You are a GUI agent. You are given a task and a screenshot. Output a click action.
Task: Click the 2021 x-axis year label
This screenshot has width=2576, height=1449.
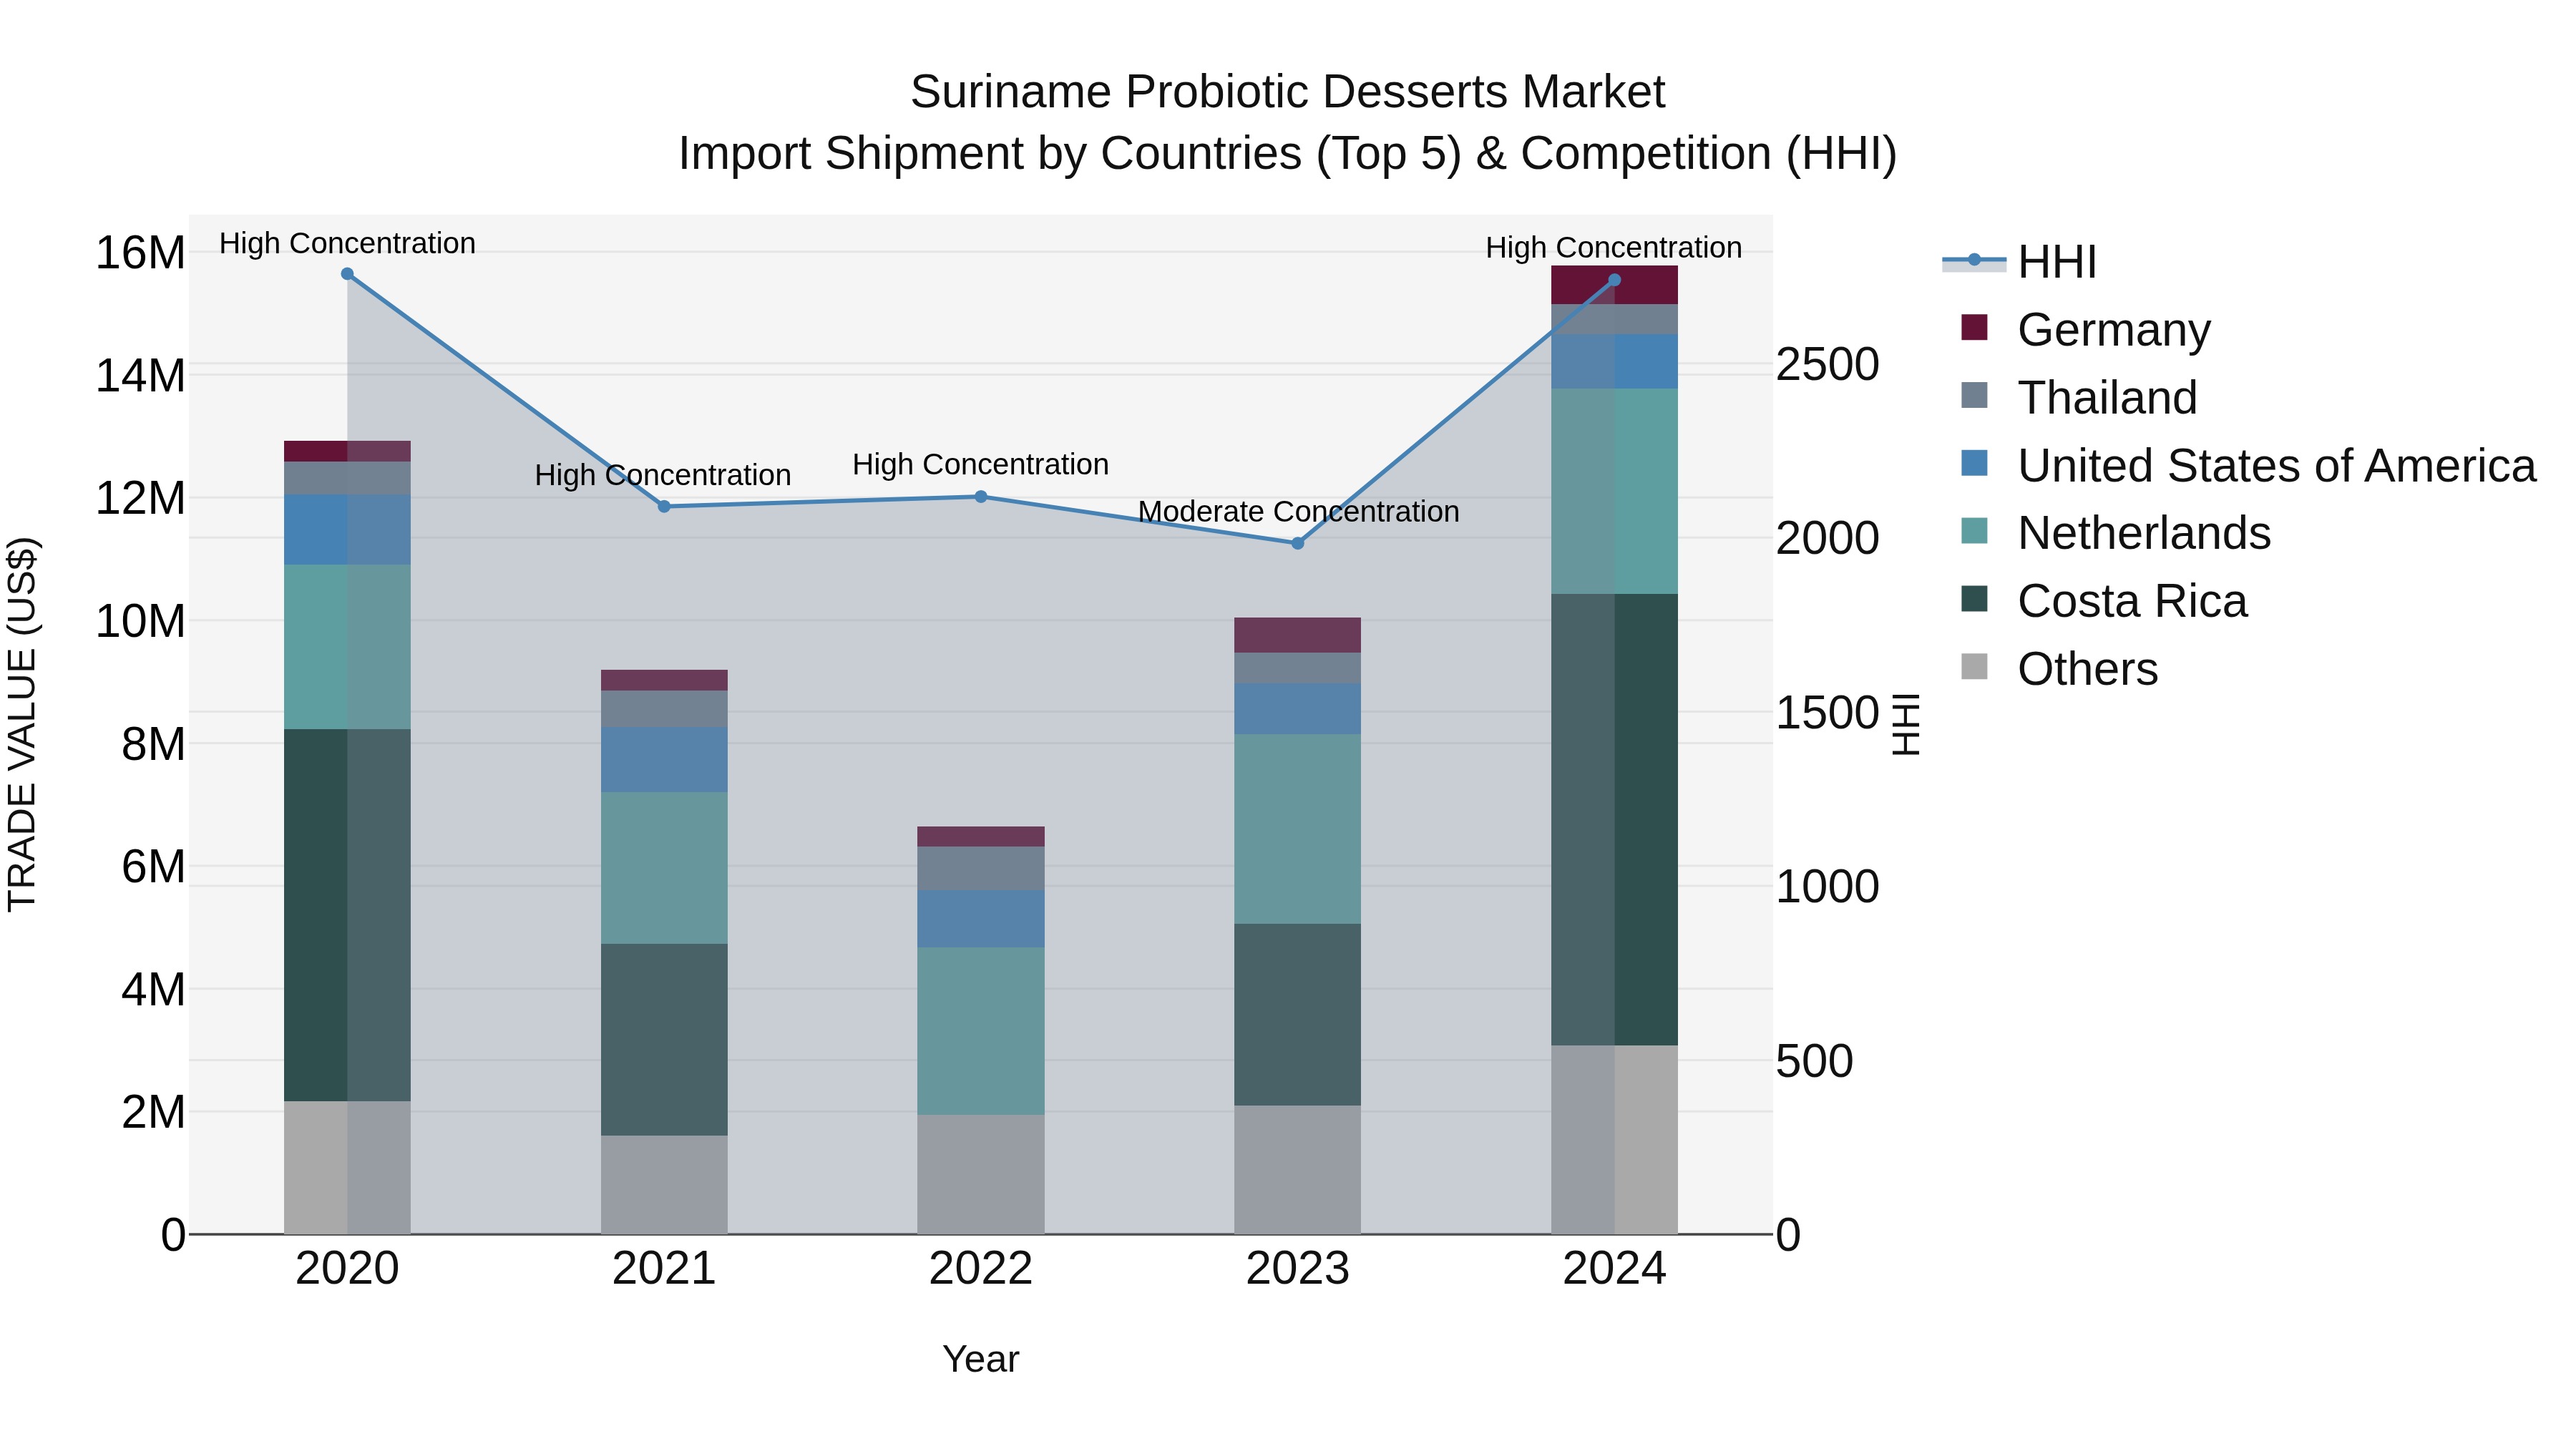coord(664,1269)
